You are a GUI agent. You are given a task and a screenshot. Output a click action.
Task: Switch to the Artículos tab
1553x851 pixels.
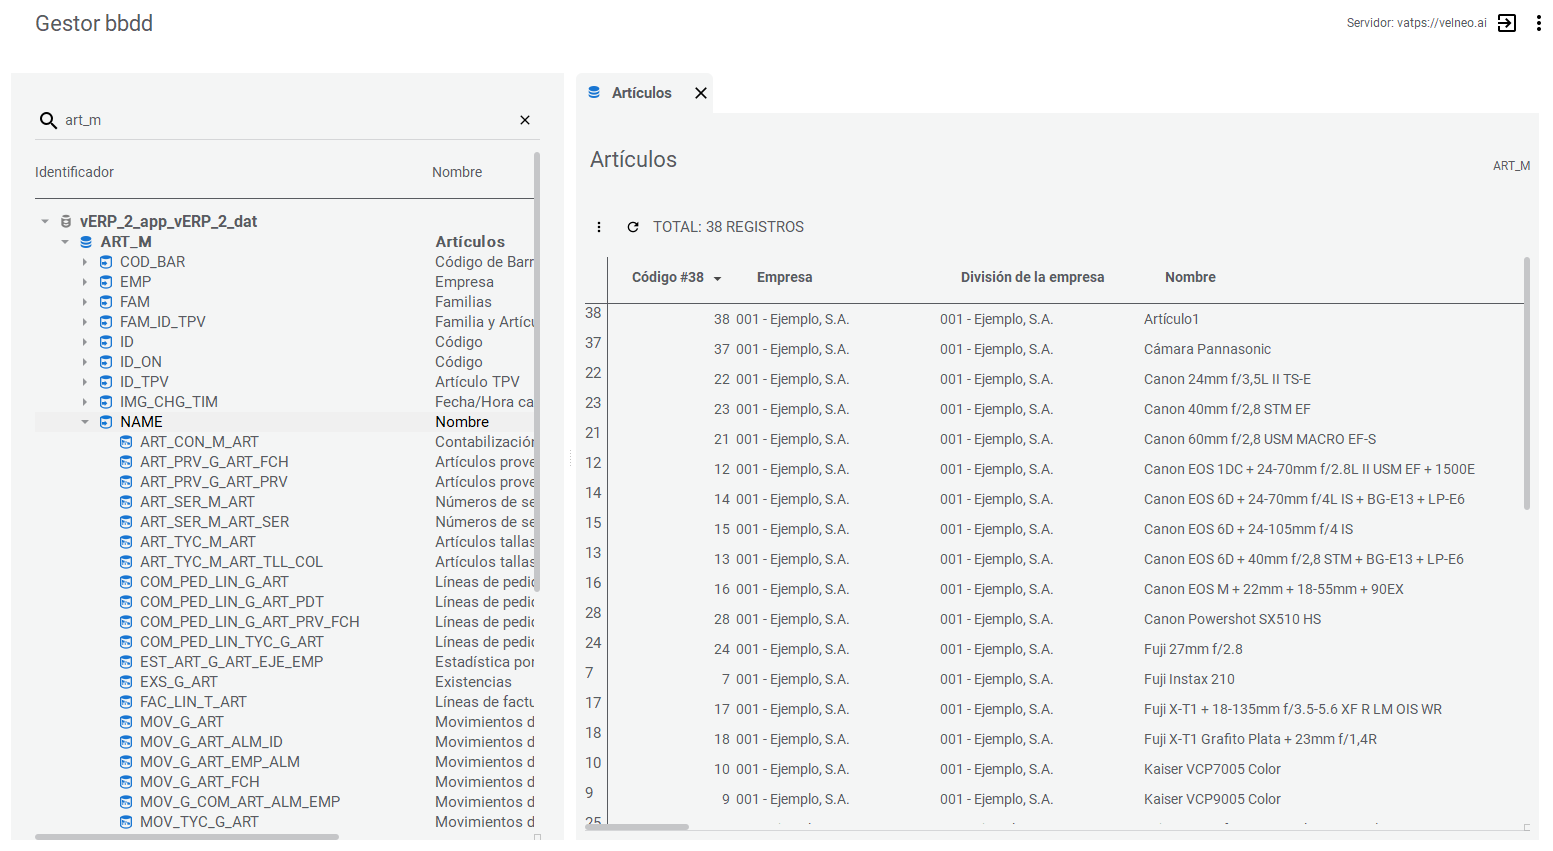(x=641, y=93)
